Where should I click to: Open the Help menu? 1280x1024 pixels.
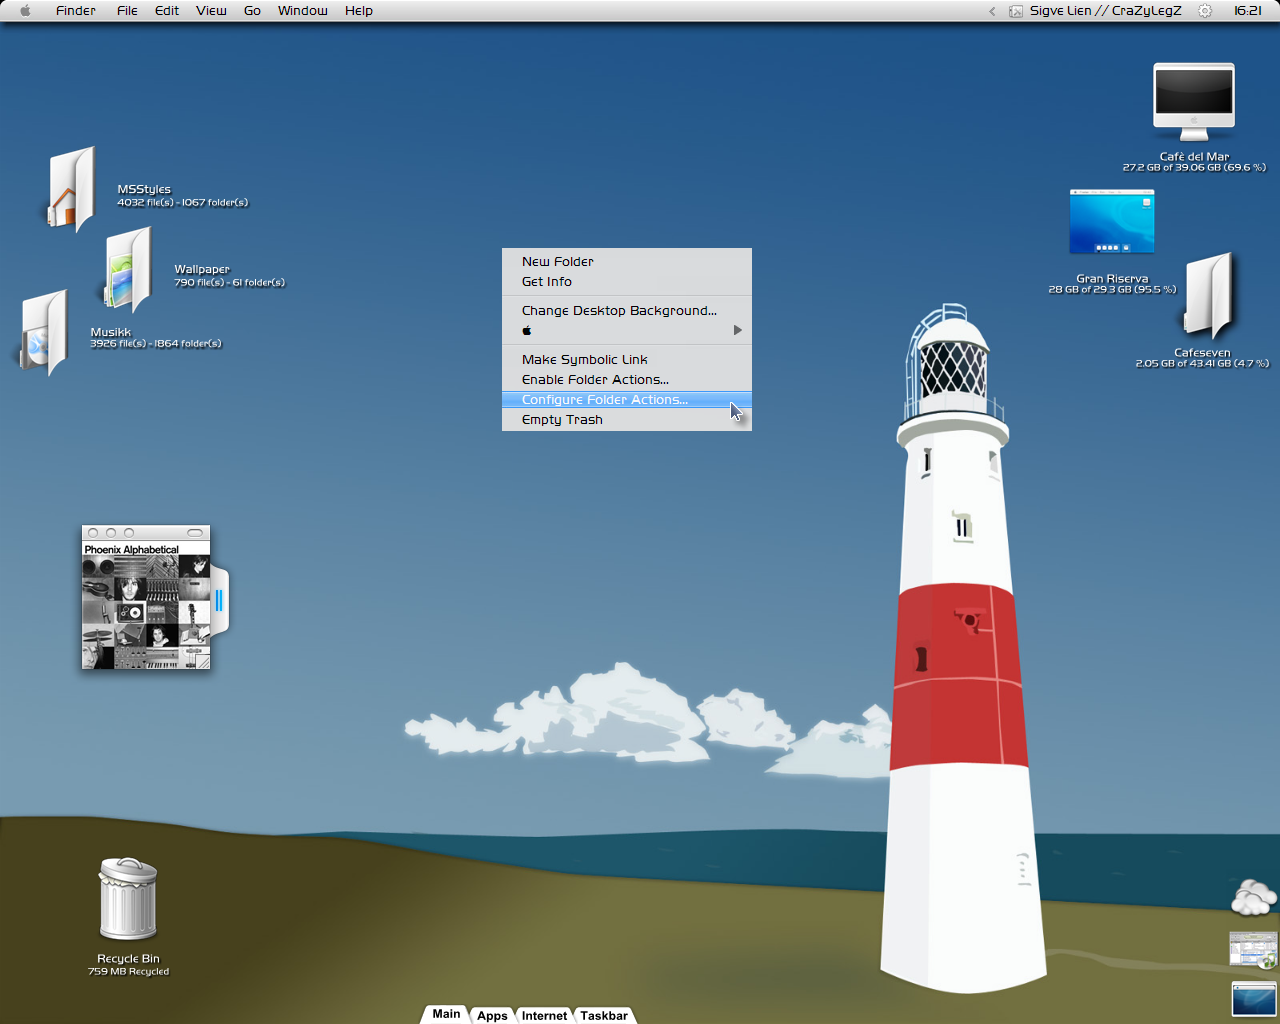pyautogui.click(x=359, y=11)
